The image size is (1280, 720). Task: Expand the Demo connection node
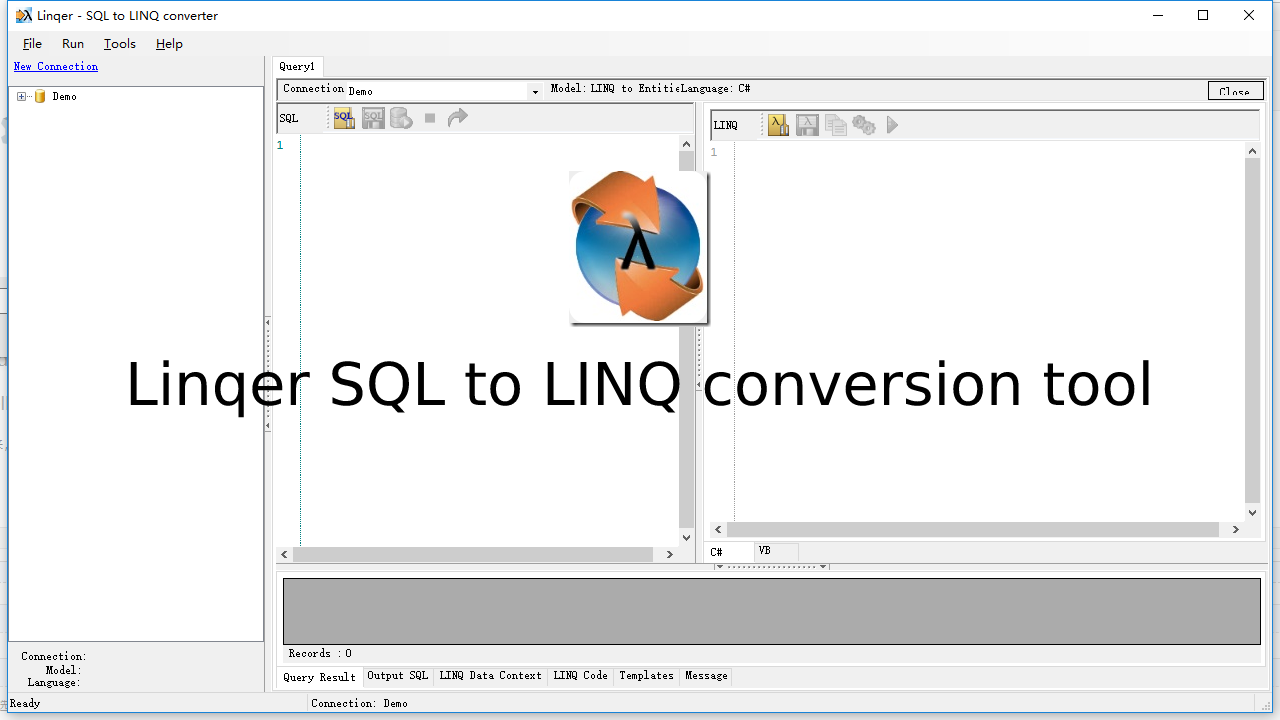click(22, 97)
